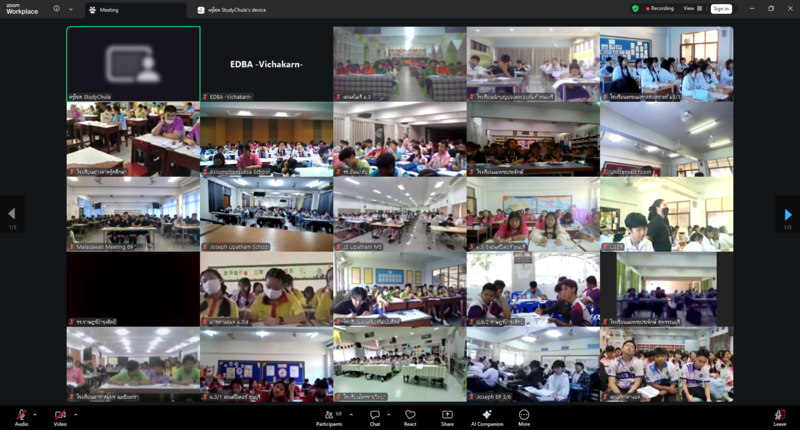Screen dimensions: 800x430
Task: Click the EDBA -Vichakarn- name label
Action: point(231,96)
